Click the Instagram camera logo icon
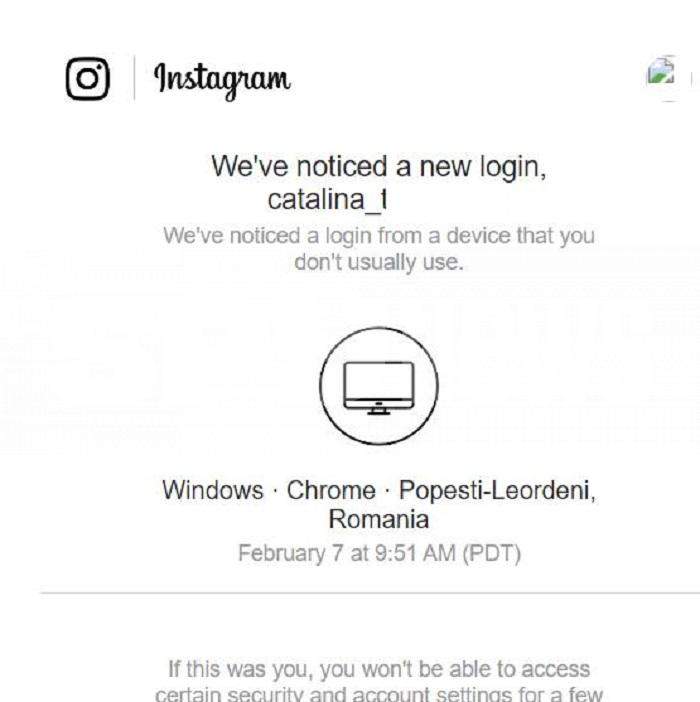This screenshot has height=702, width=700. 87,78
